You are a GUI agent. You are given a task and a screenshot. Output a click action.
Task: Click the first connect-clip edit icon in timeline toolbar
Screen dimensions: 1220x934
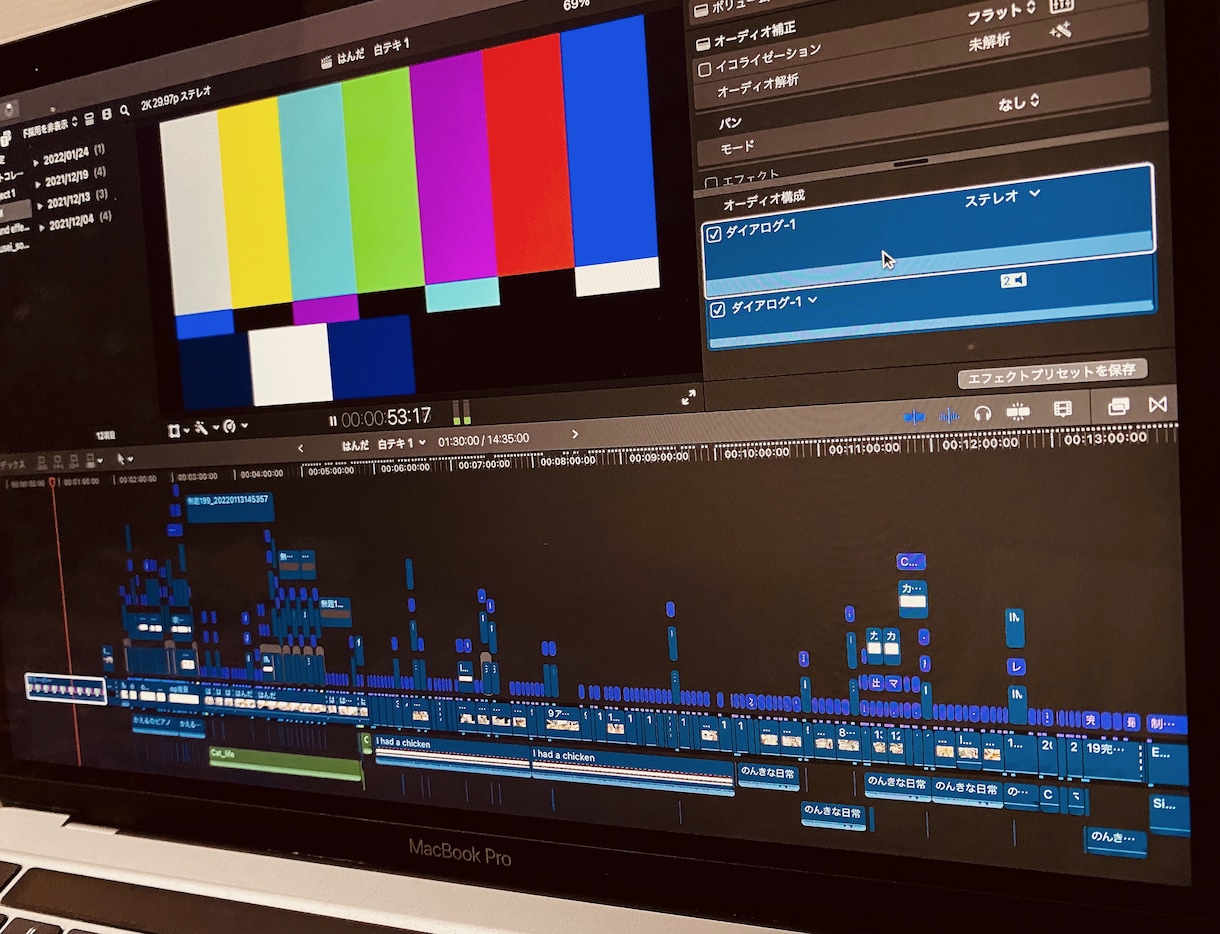(43, 463)
